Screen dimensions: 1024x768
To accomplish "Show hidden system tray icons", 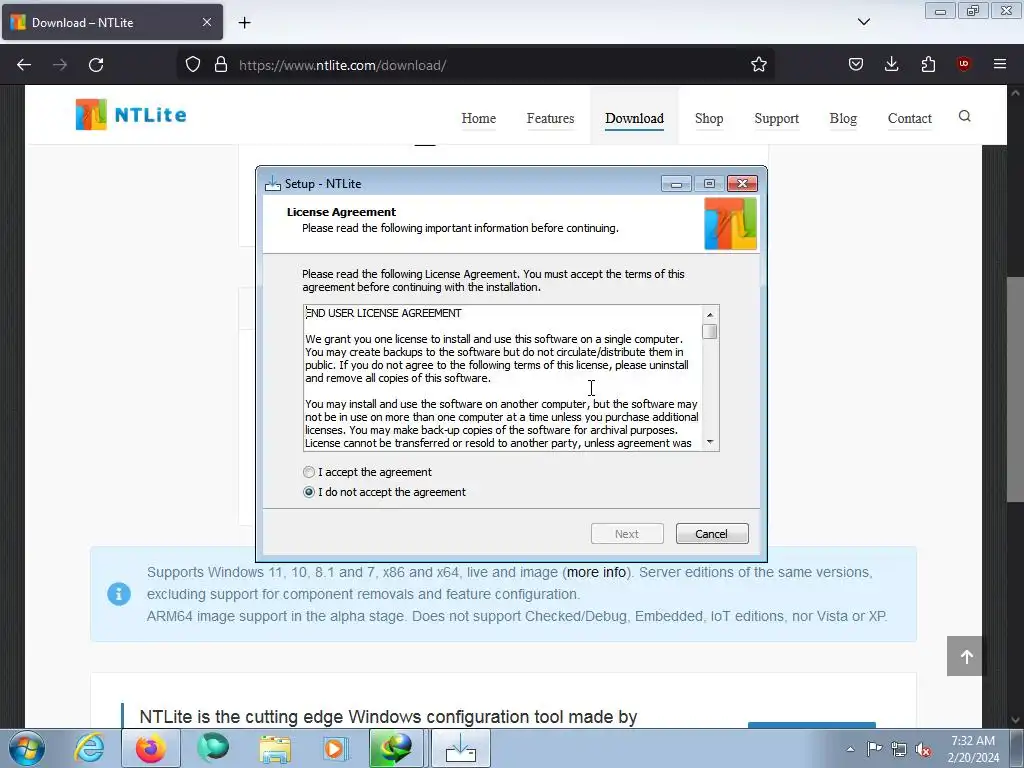I will 850,749.
